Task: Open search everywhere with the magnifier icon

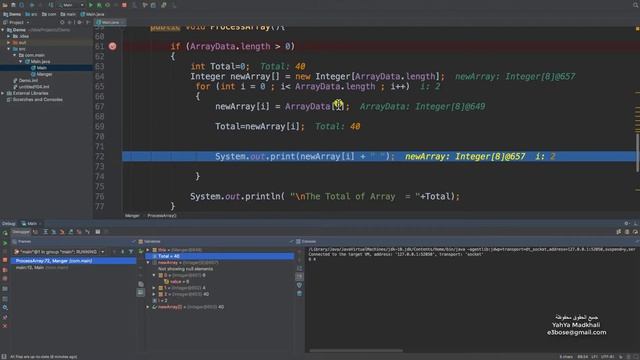Action: [636, 5]
